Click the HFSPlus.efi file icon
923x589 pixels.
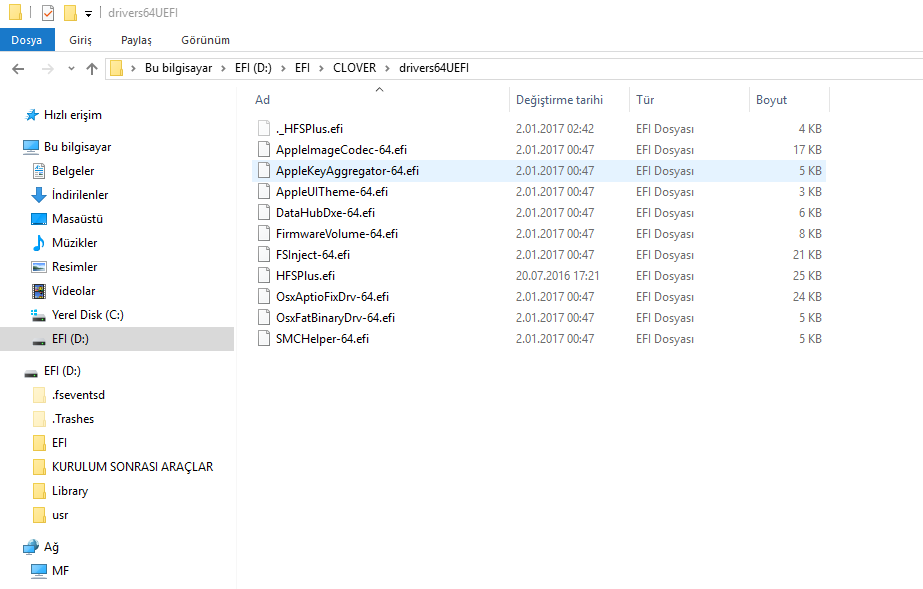[264, 275]
